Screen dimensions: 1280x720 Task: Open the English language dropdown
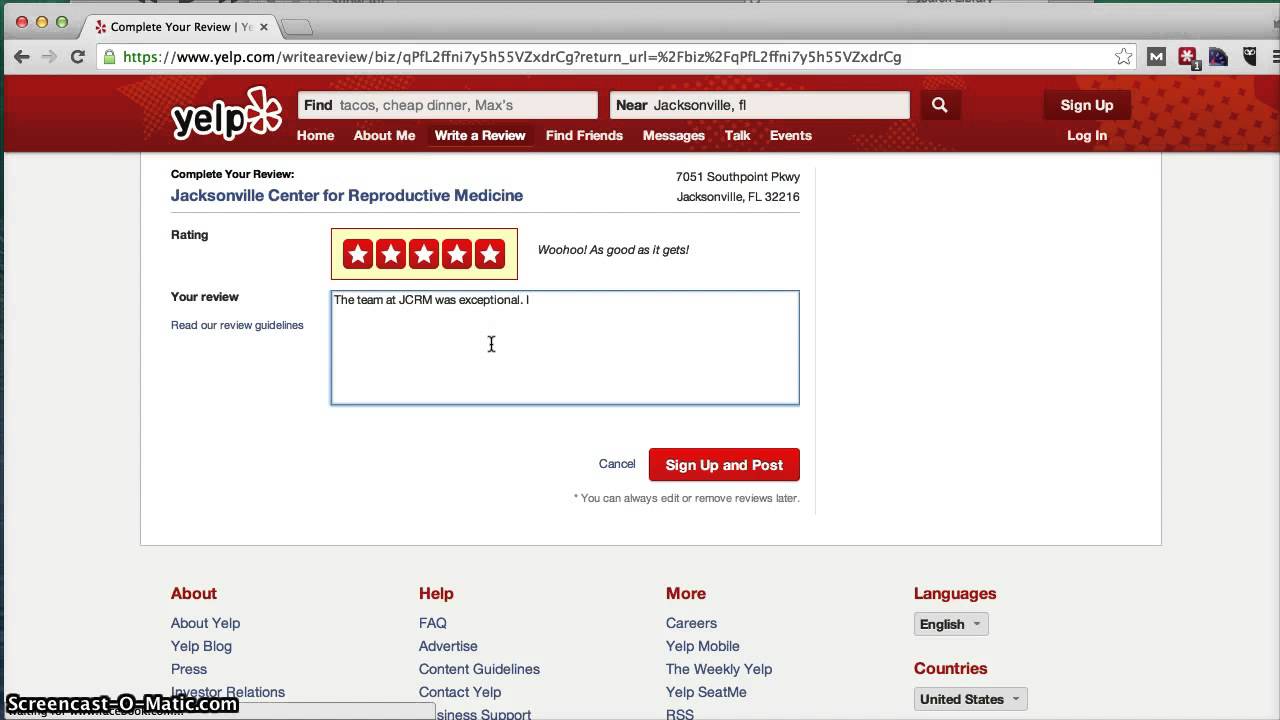[951, 624]
